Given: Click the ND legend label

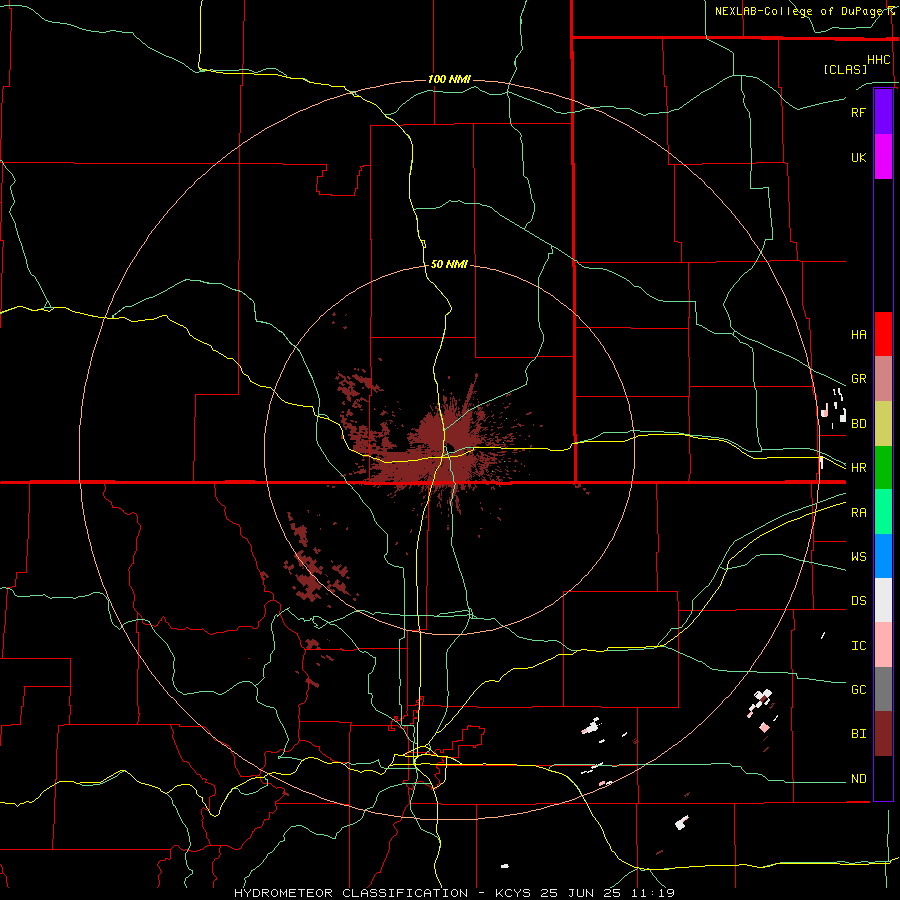Looking at the screenshot, I should tap(858, 779).
